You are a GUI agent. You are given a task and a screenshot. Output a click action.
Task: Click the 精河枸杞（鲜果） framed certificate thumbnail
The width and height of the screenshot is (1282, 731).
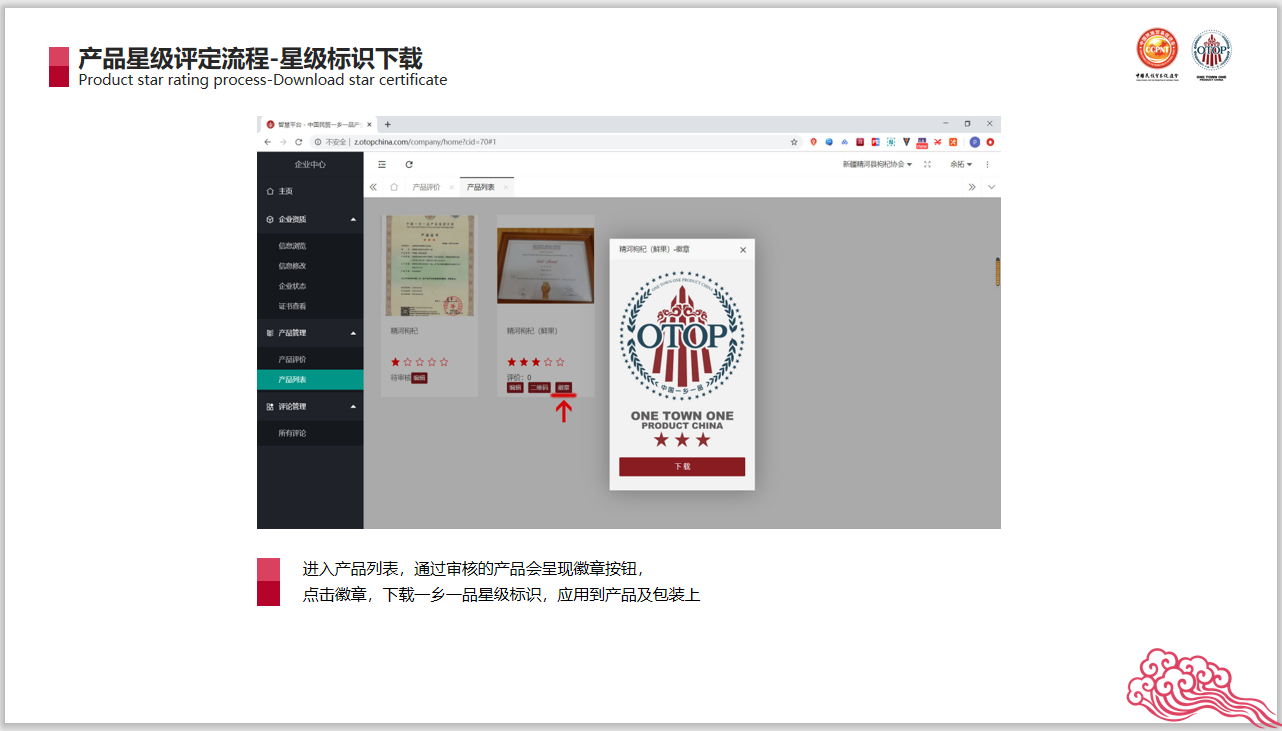click(545, 265)
